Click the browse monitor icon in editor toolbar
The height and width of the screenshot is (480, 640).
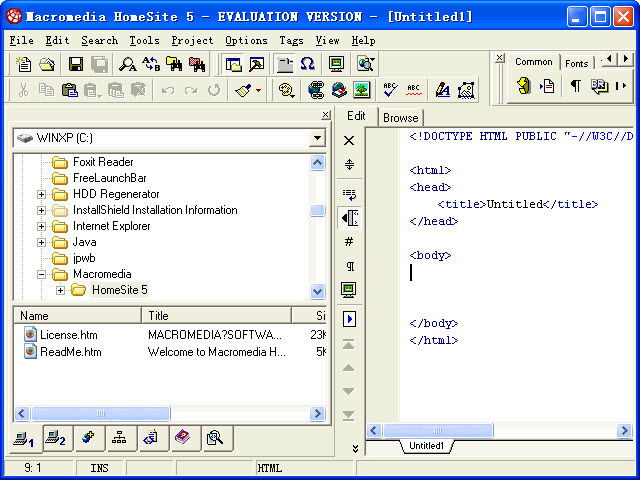coord(349,289)
